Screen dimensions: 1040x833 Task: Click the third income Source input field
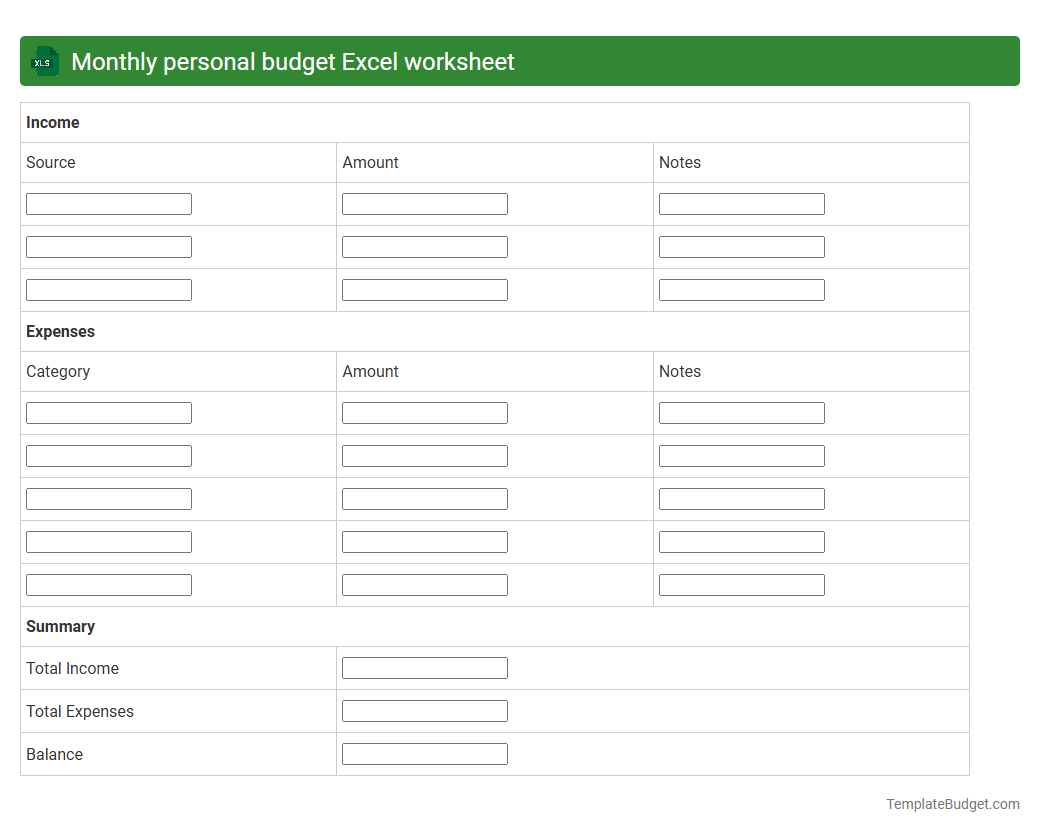(x=108, y=289)
